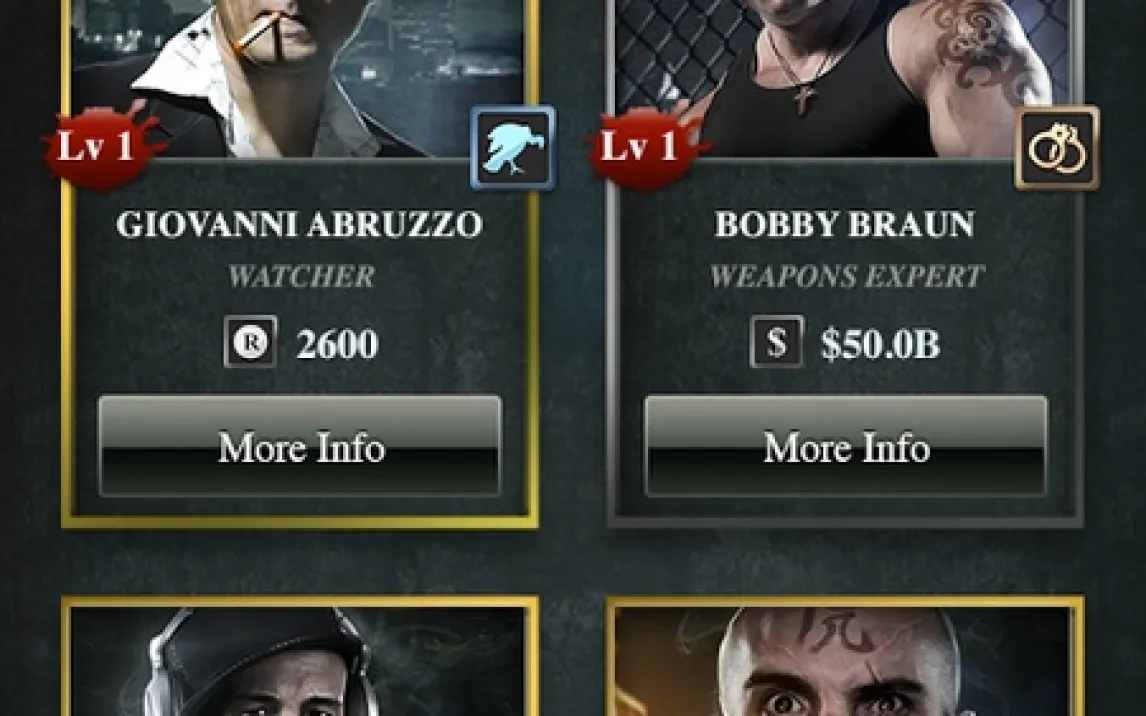Viewport: 1146px width, 716px height.
Task: Click the Watcher role label
Action: pyautogui.click(x=301, y=276)
